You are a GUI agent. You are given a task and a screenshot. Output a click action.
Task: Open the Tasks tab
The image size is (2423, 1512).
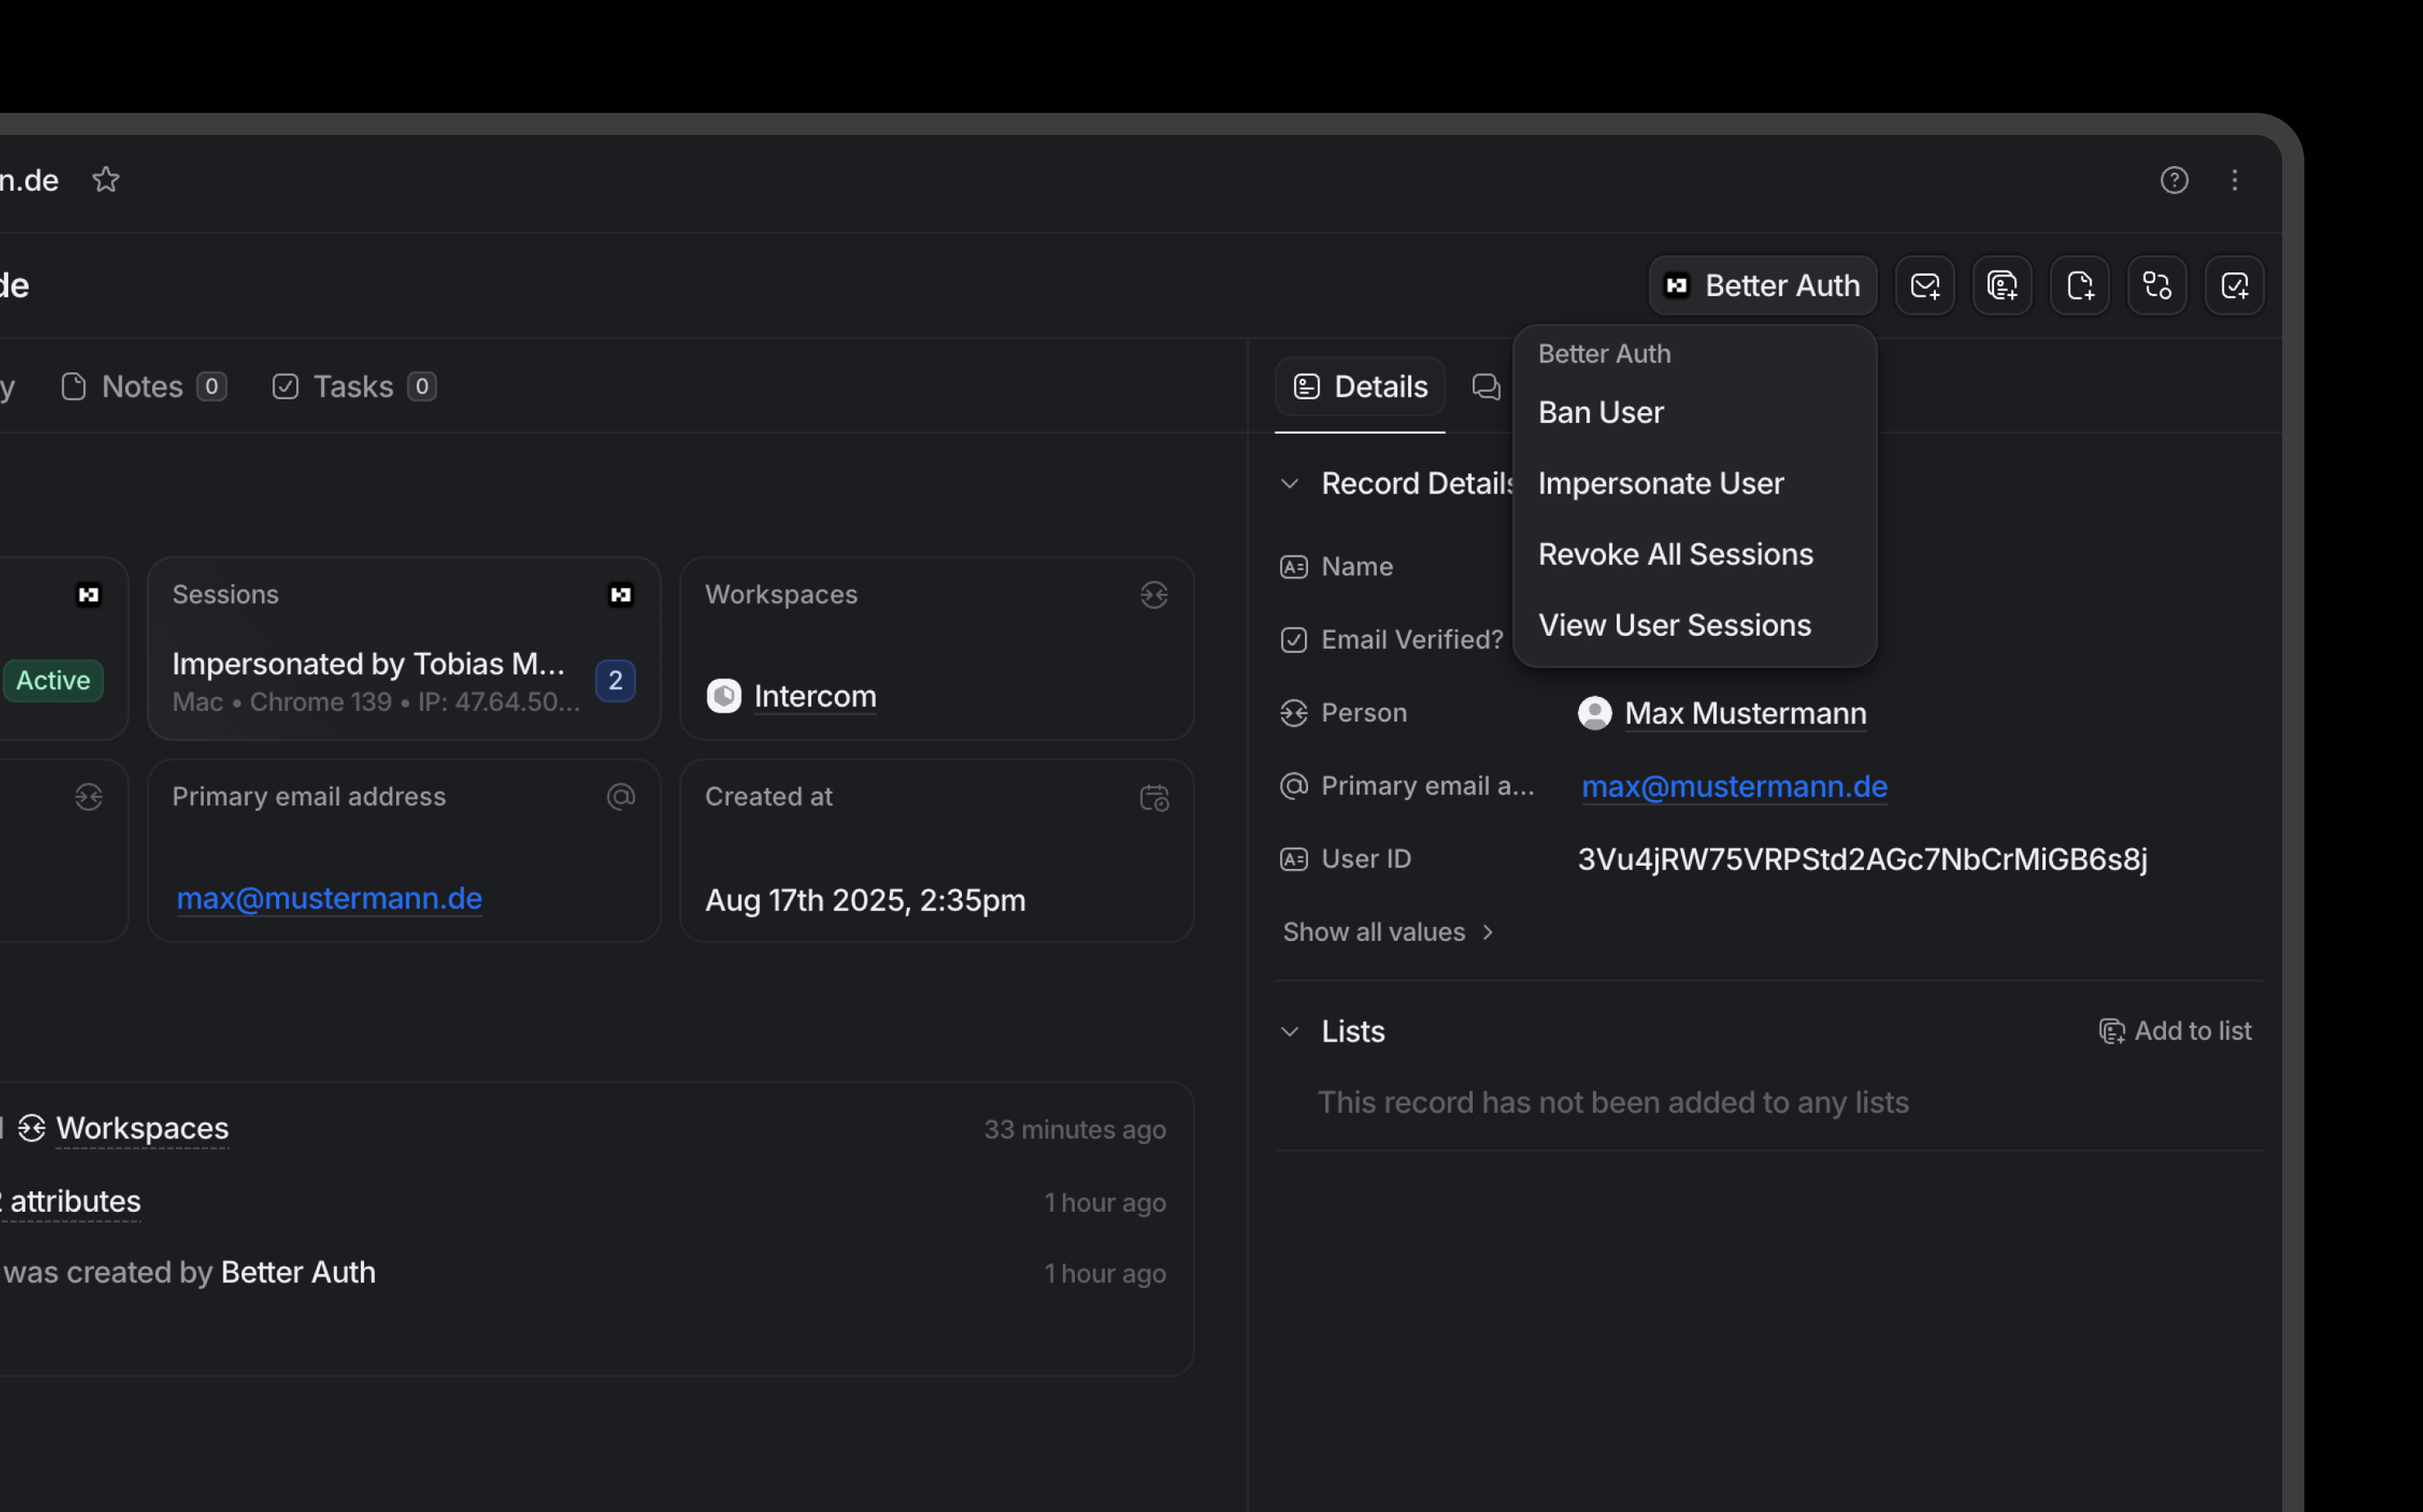[353, 387]
